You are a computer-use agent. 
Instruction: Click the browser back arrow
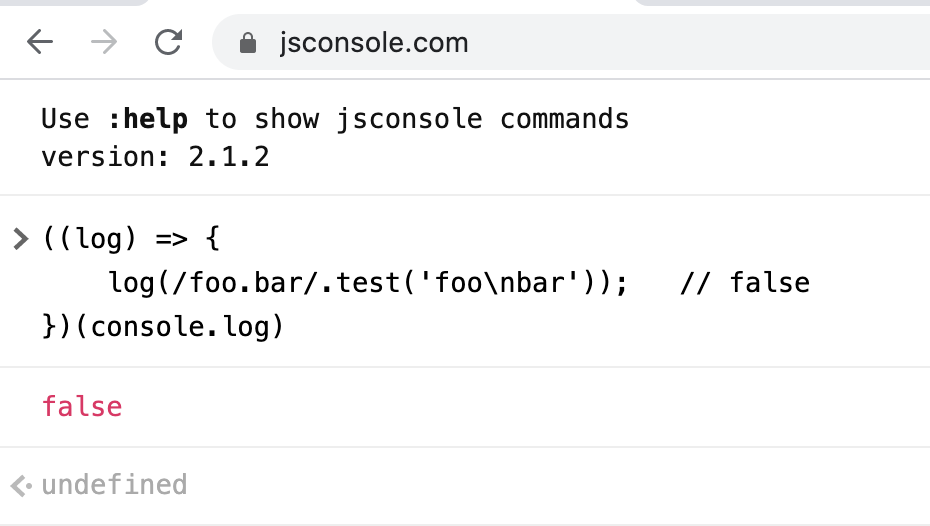pyautogui.click(x=40, y=43)
